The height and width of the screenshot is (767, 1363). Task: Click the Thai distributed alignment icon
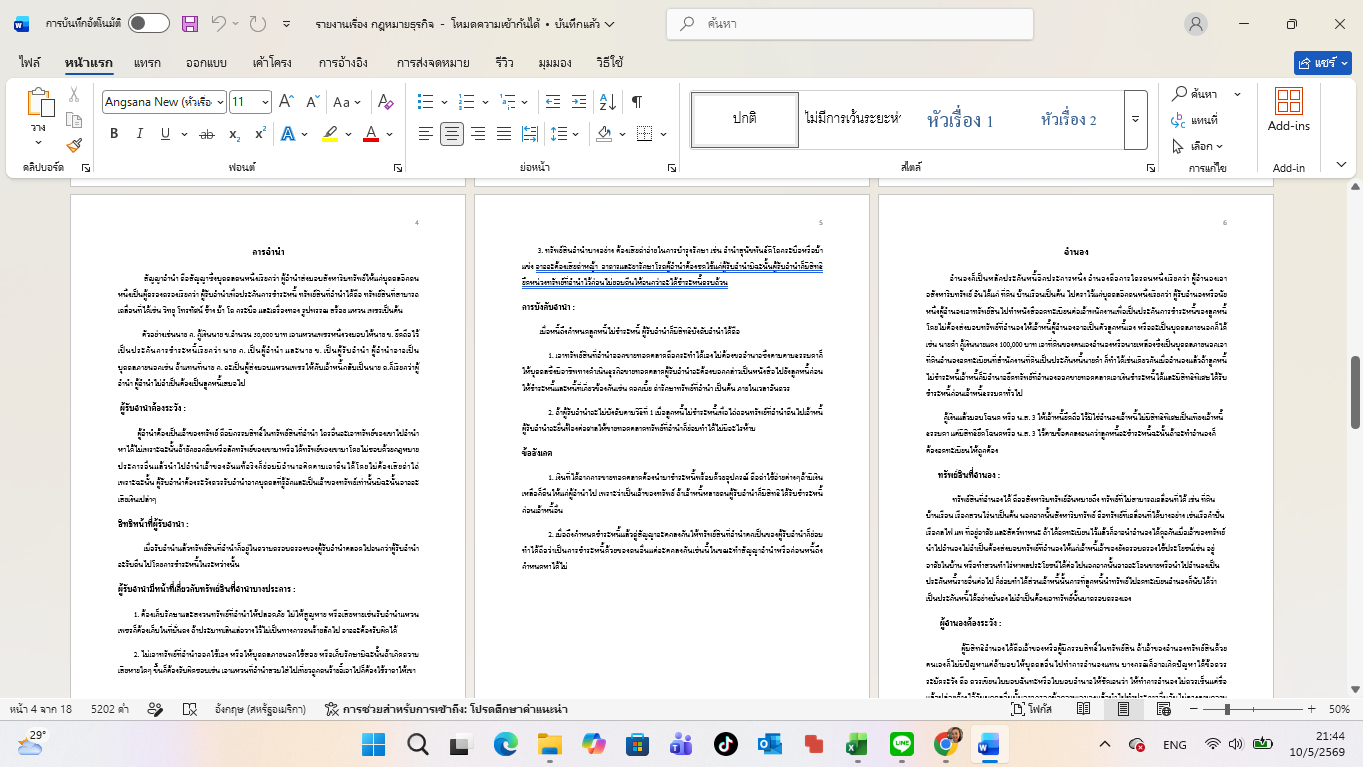[529, 134]
